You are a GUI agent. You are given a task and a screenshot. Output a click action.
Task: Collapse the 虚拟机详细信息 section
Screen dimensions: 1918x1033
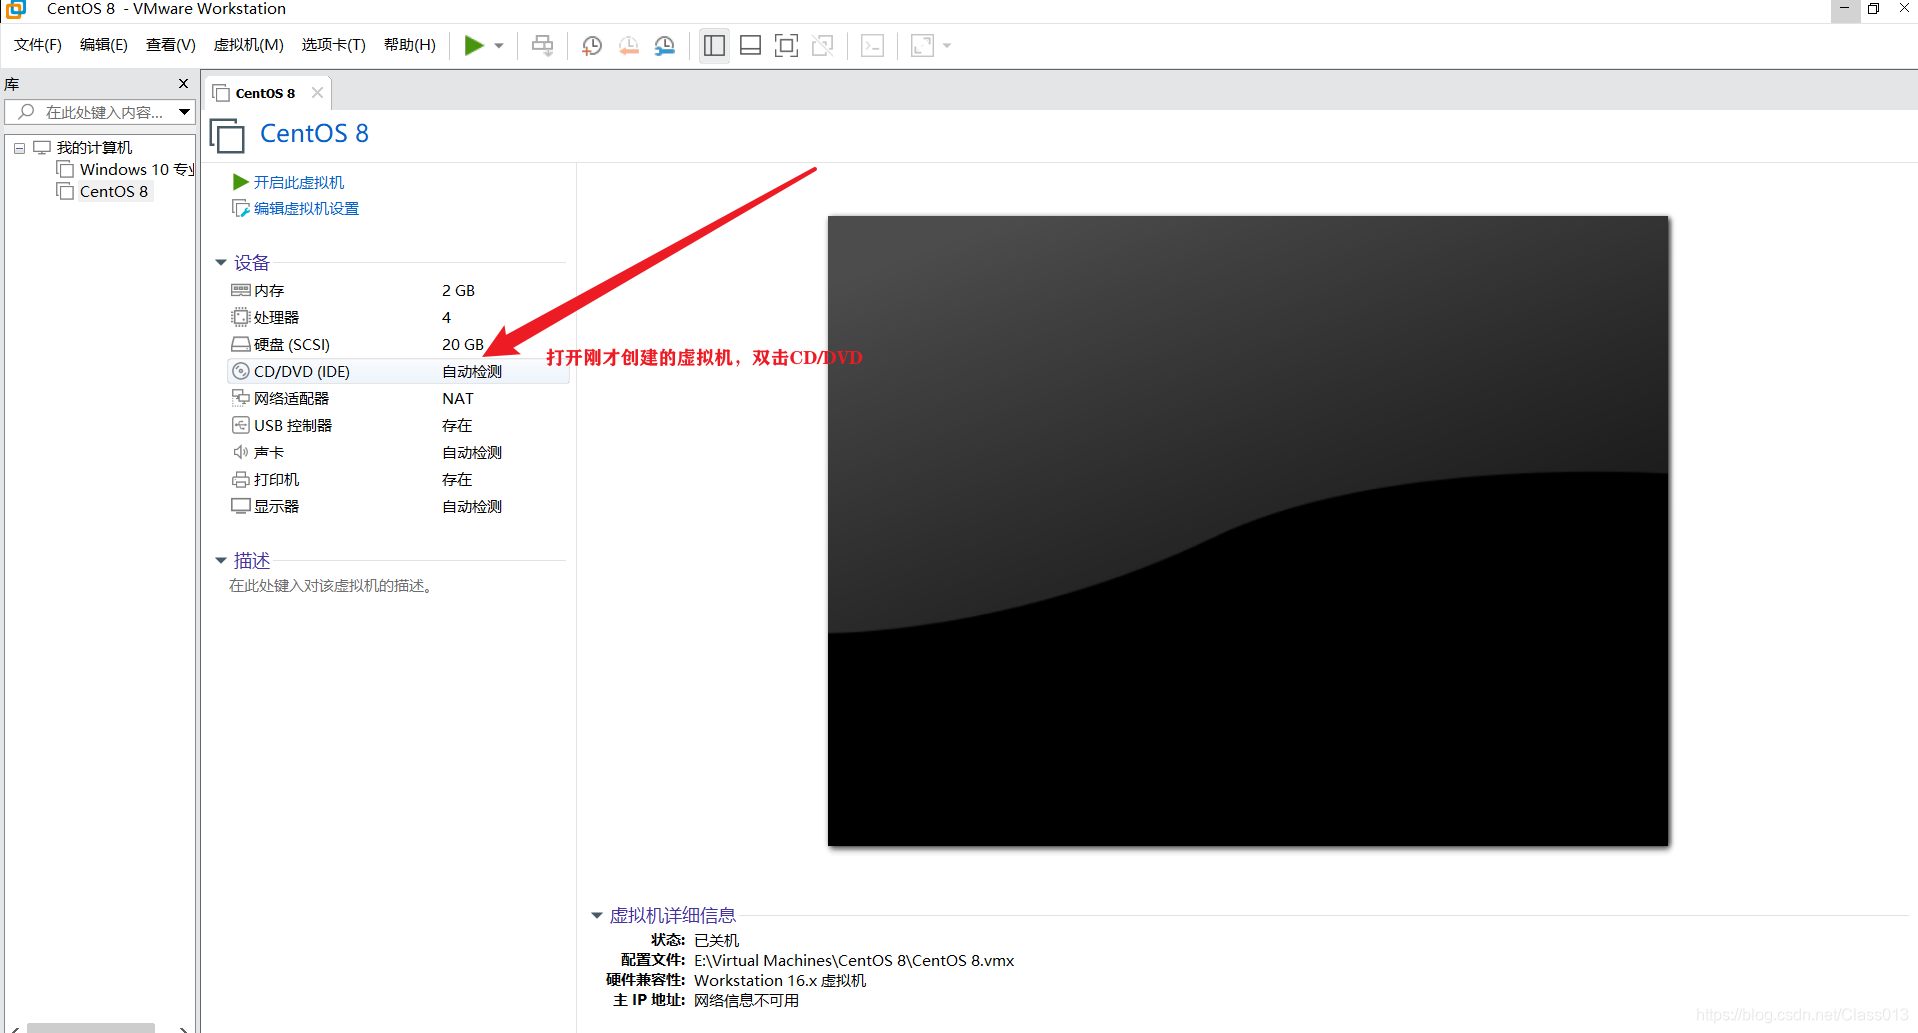pyautogui.click(x=597, y=916)
